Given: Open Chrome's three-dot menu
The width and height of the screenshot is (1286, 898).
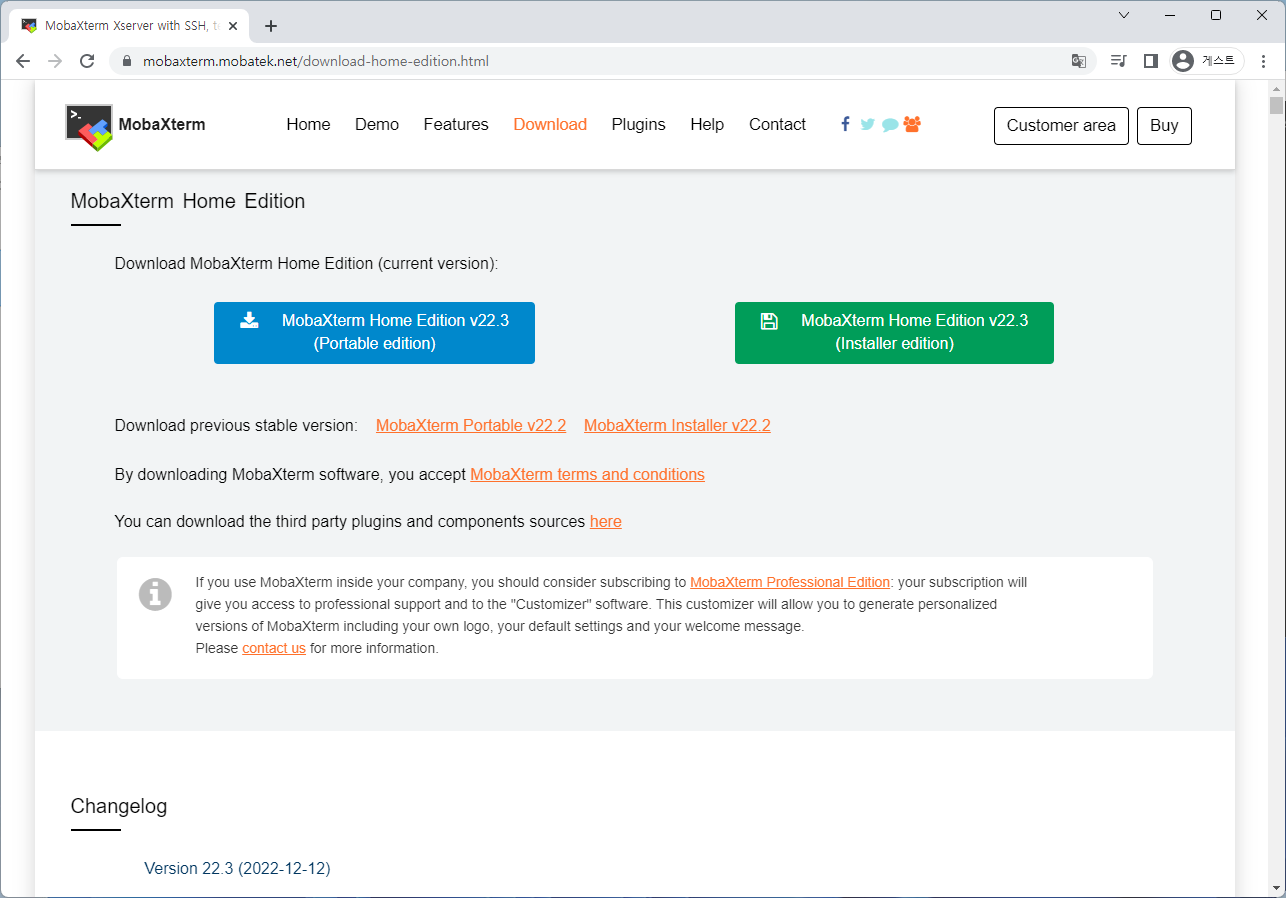Looking at the screenshot, I should coord(1263,61).
